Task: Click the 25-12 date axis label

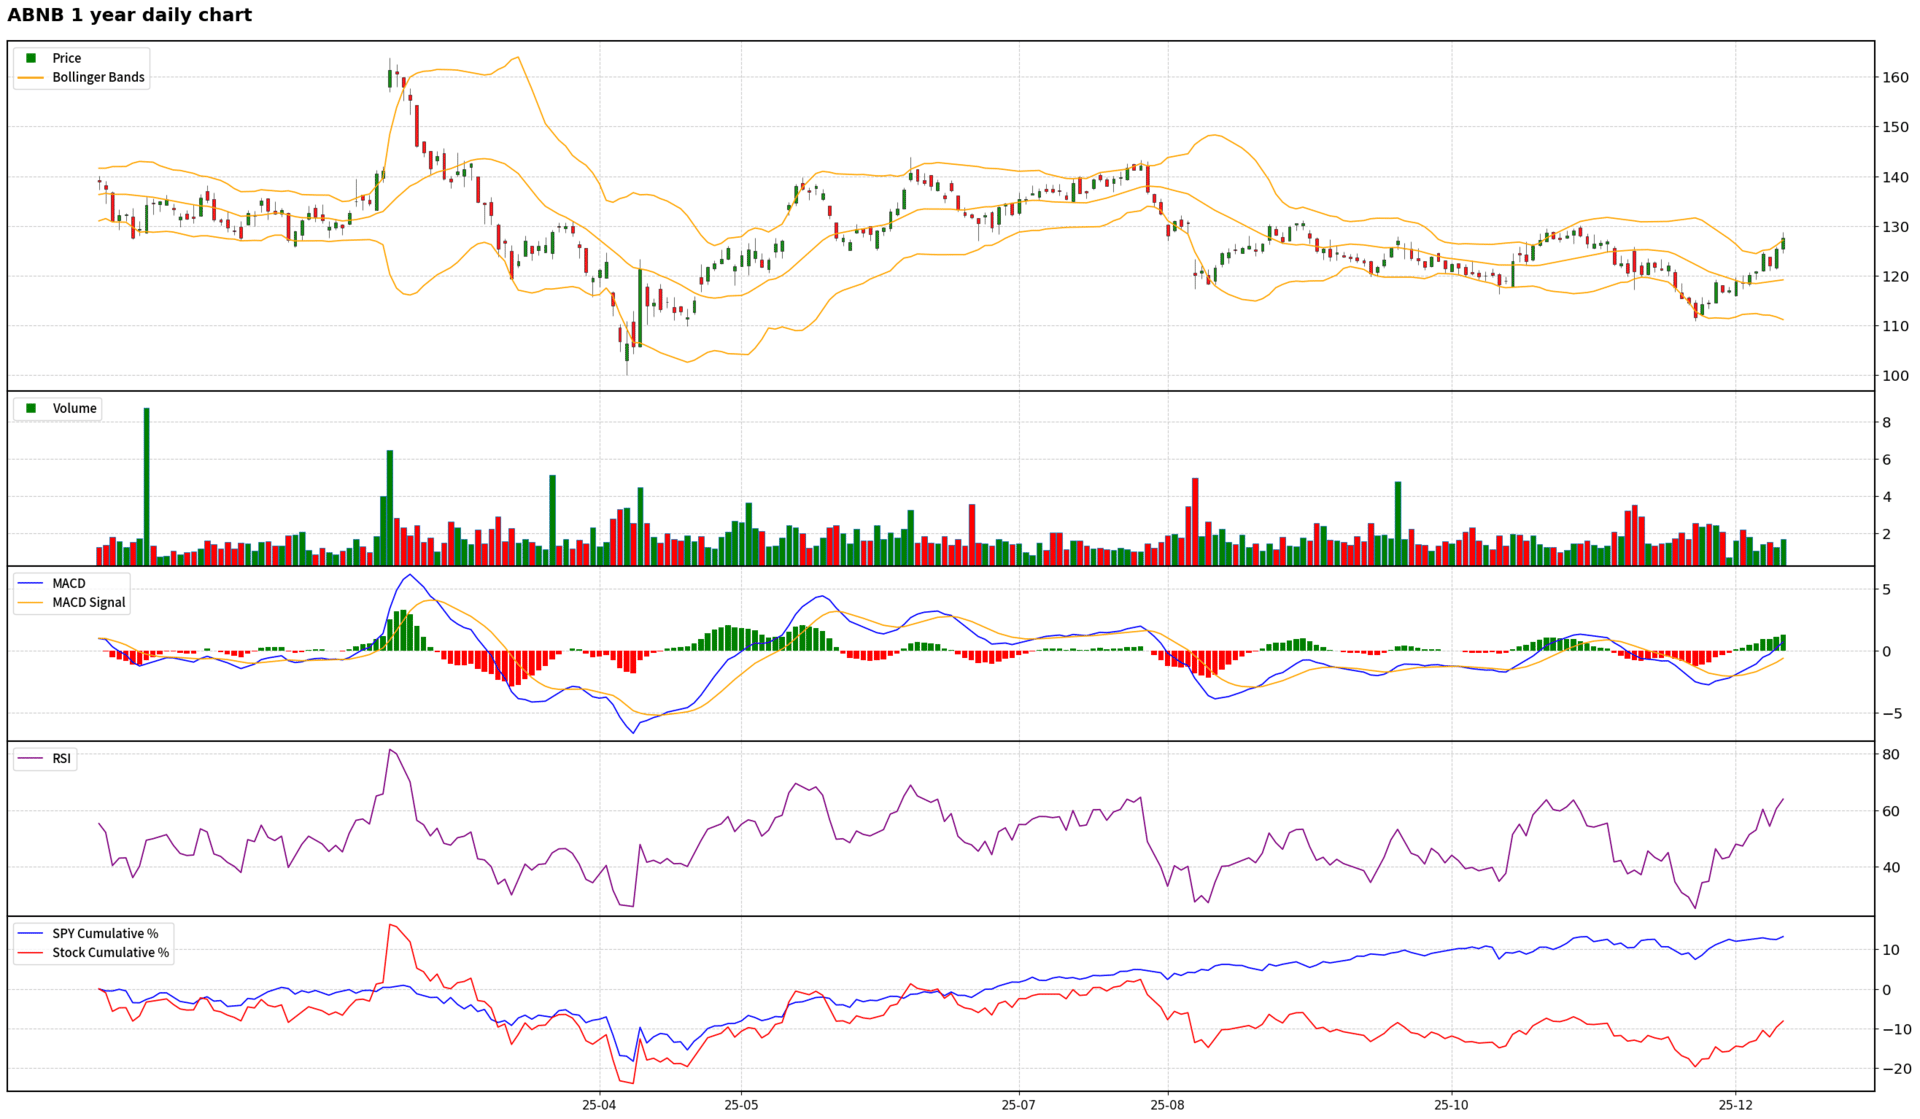Action: [1736, 1105]
